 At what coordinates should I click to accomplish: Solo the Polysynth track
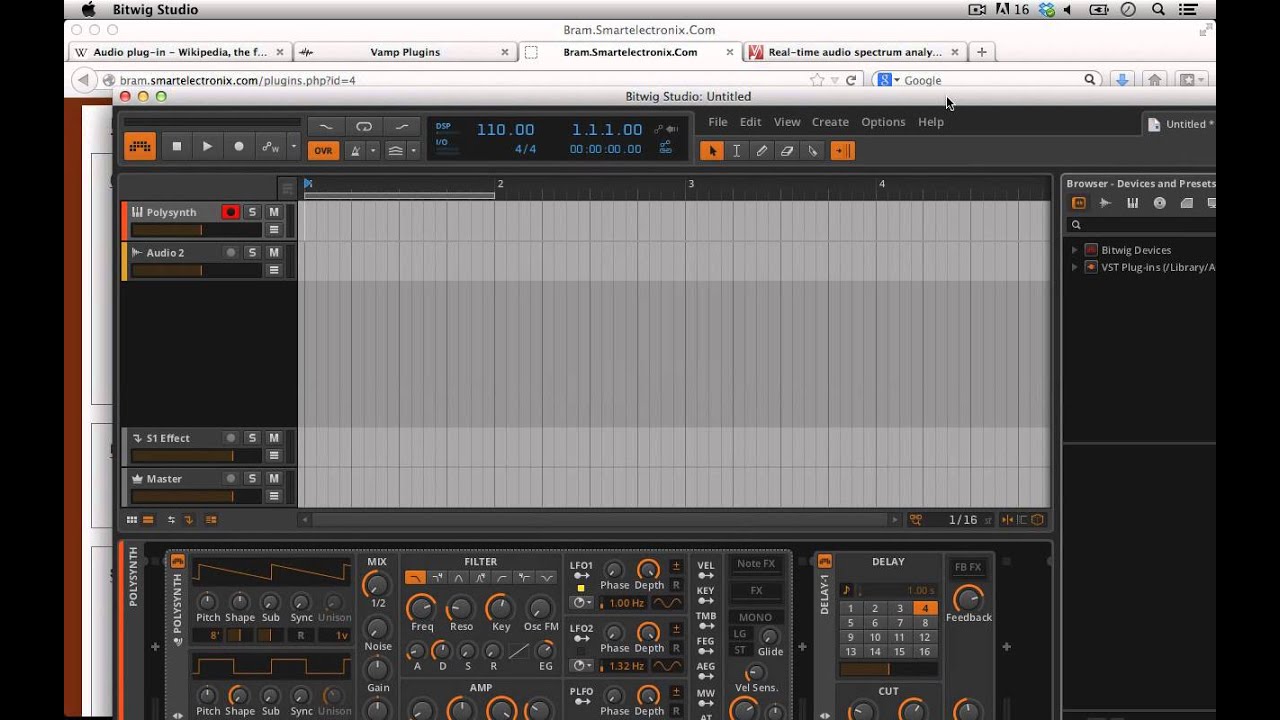[252, 212]
